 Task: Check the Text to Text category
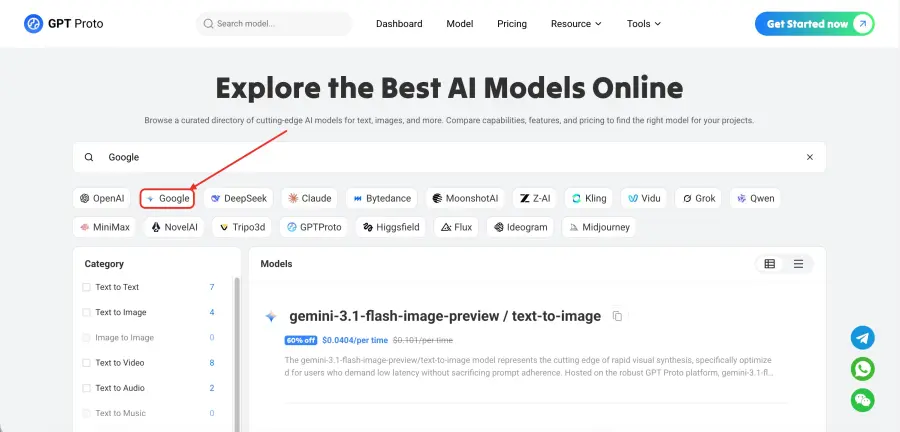[87, 287]
